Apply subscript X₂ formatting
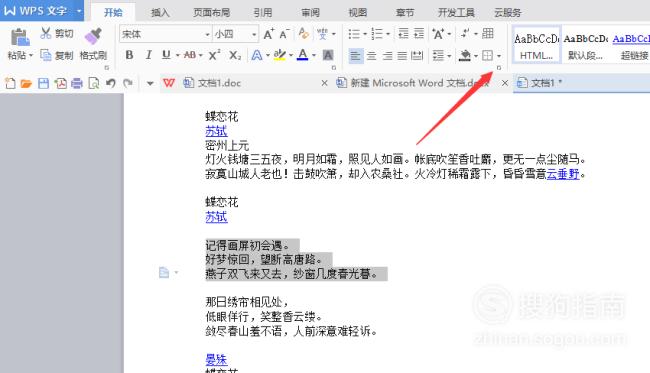The height and width of the screenshot is (373, 650). pyautogui.click(x=235, y=55)
